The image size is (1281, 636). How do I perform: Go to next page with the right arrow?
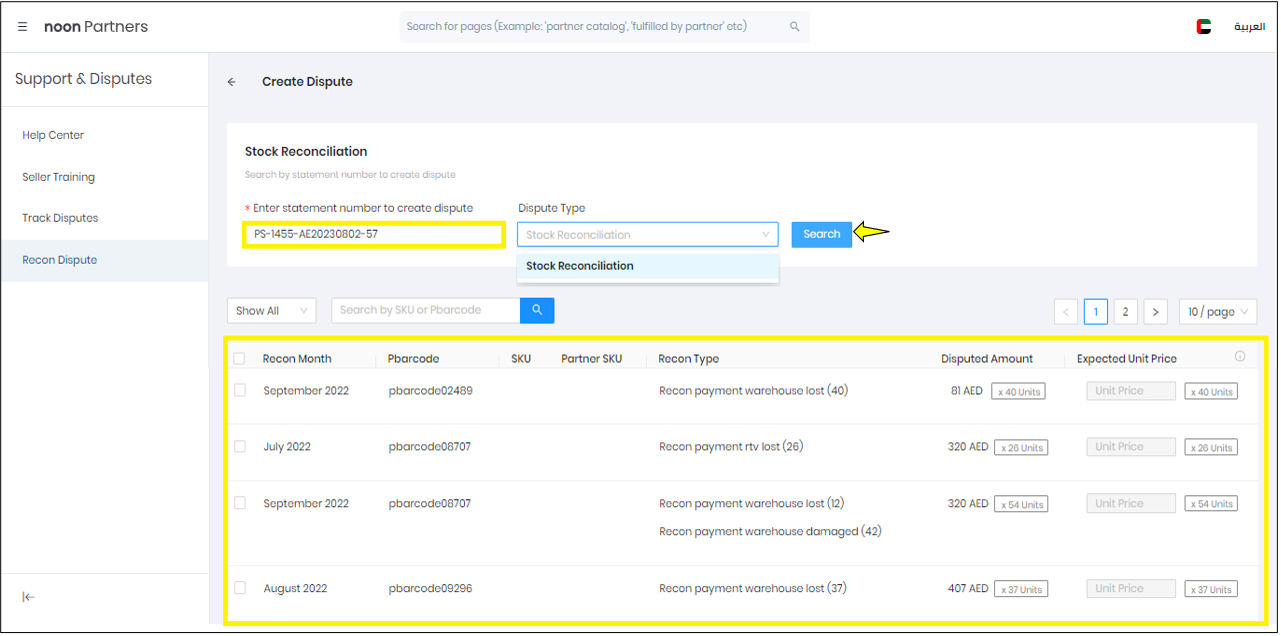1155,311
